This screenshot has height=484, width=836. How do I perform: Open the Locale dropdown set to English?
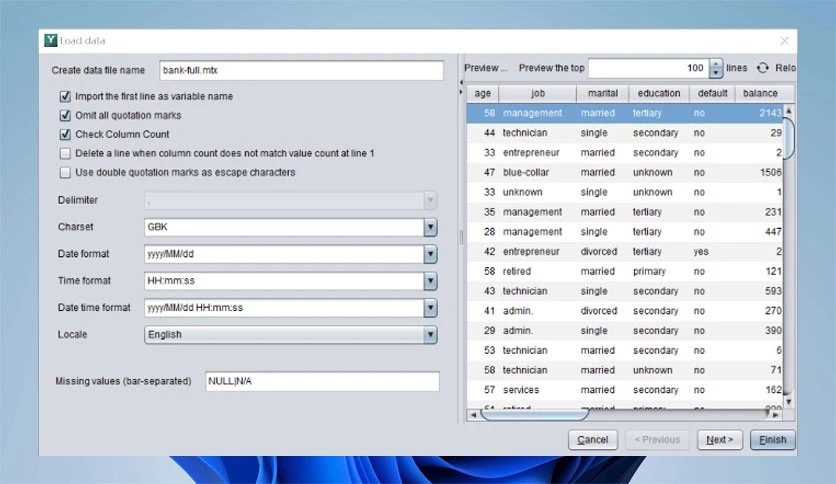[430, 335]
